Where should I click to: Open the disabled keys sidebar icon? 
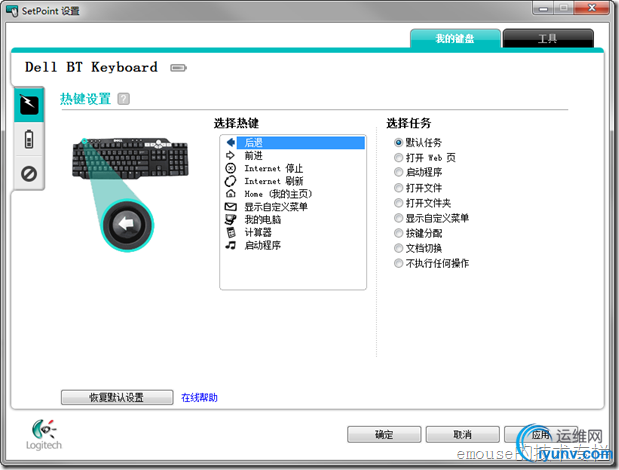pyautogui.click(x=29, y=174)
